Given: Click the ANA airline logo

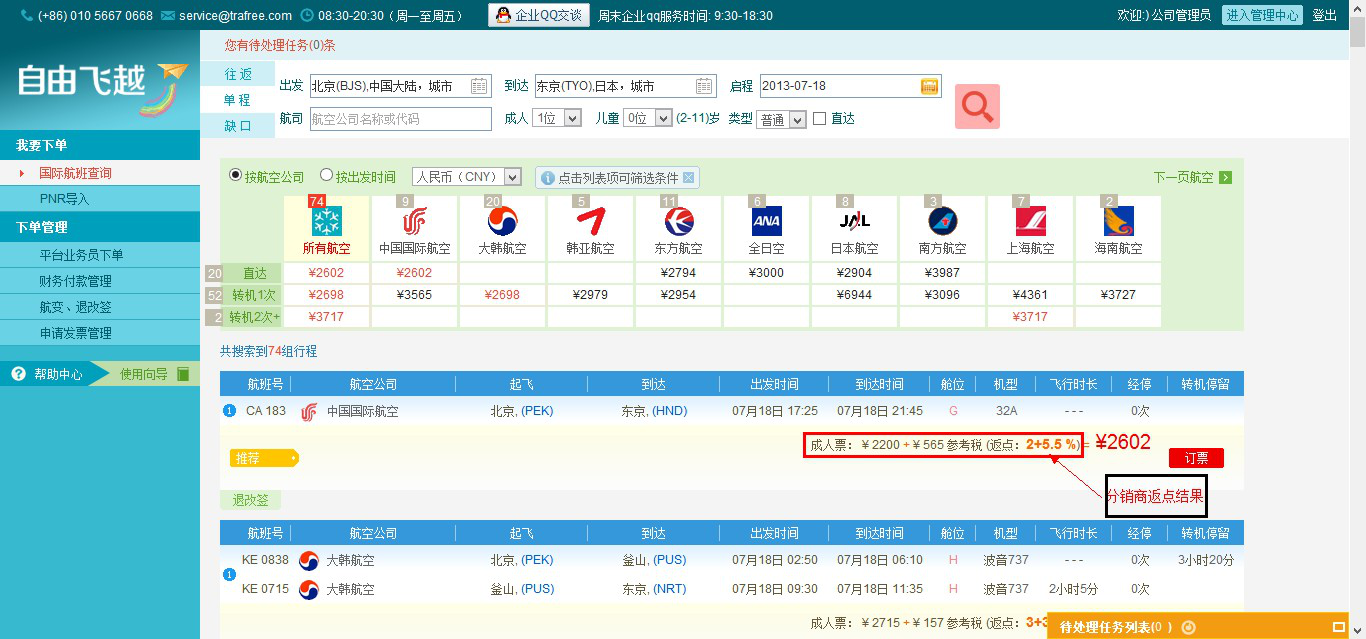Looking at the screenshot, I should click(x=766, y=221).
